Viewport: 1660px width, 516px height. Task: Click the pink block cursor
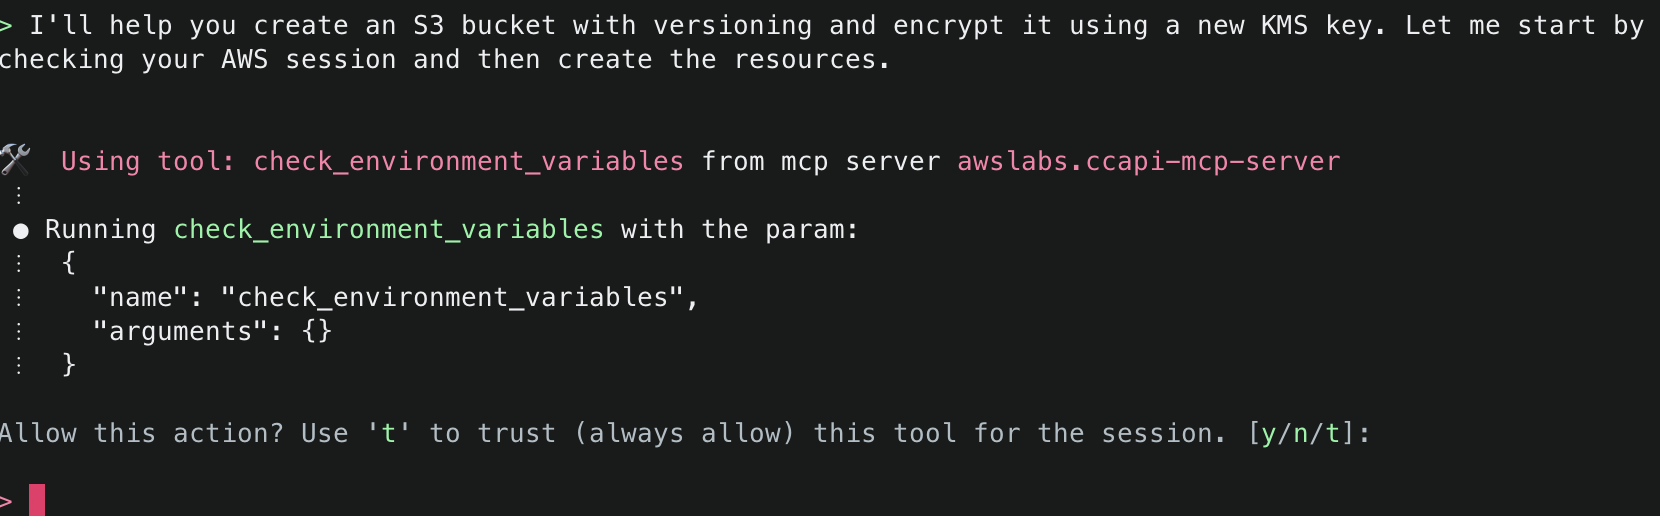[x=37, y=500]
